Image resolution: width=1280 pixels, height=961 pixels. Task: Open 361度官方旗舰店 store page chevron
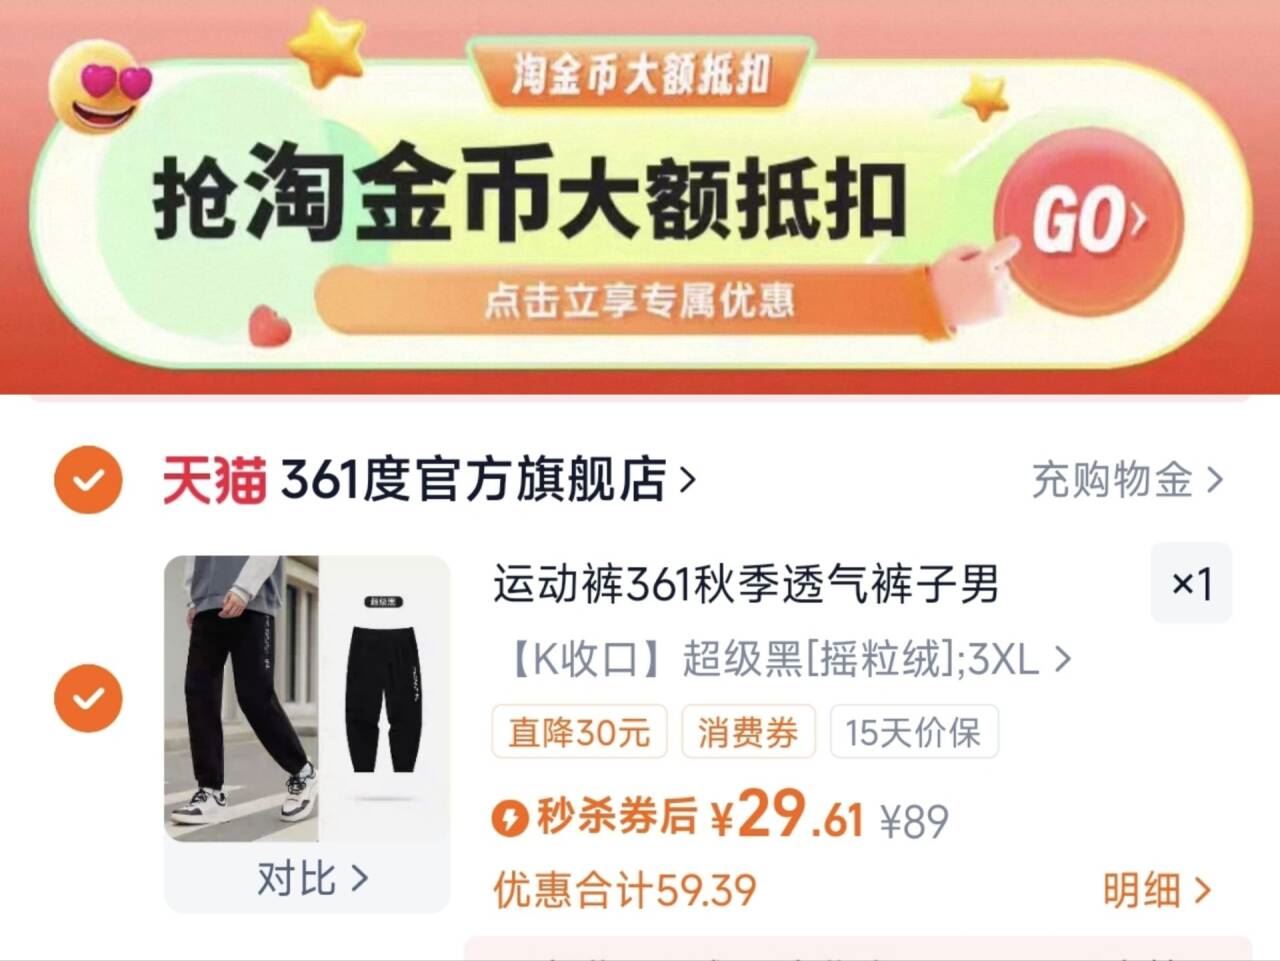pyautogui.click(x=687, y=481)
